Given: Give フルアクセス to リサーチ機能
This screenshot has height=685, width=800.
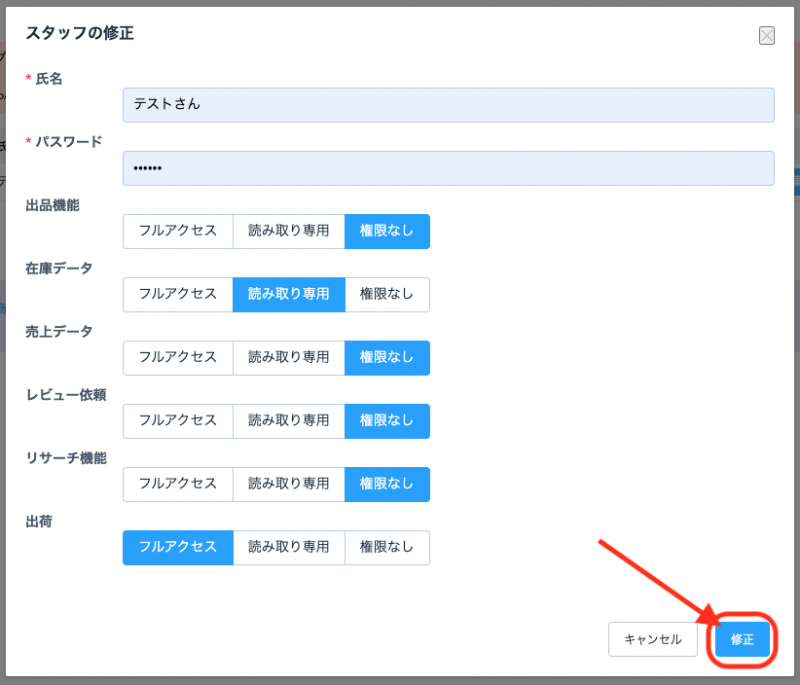Looking at the screenshot, I should (178, 485).
